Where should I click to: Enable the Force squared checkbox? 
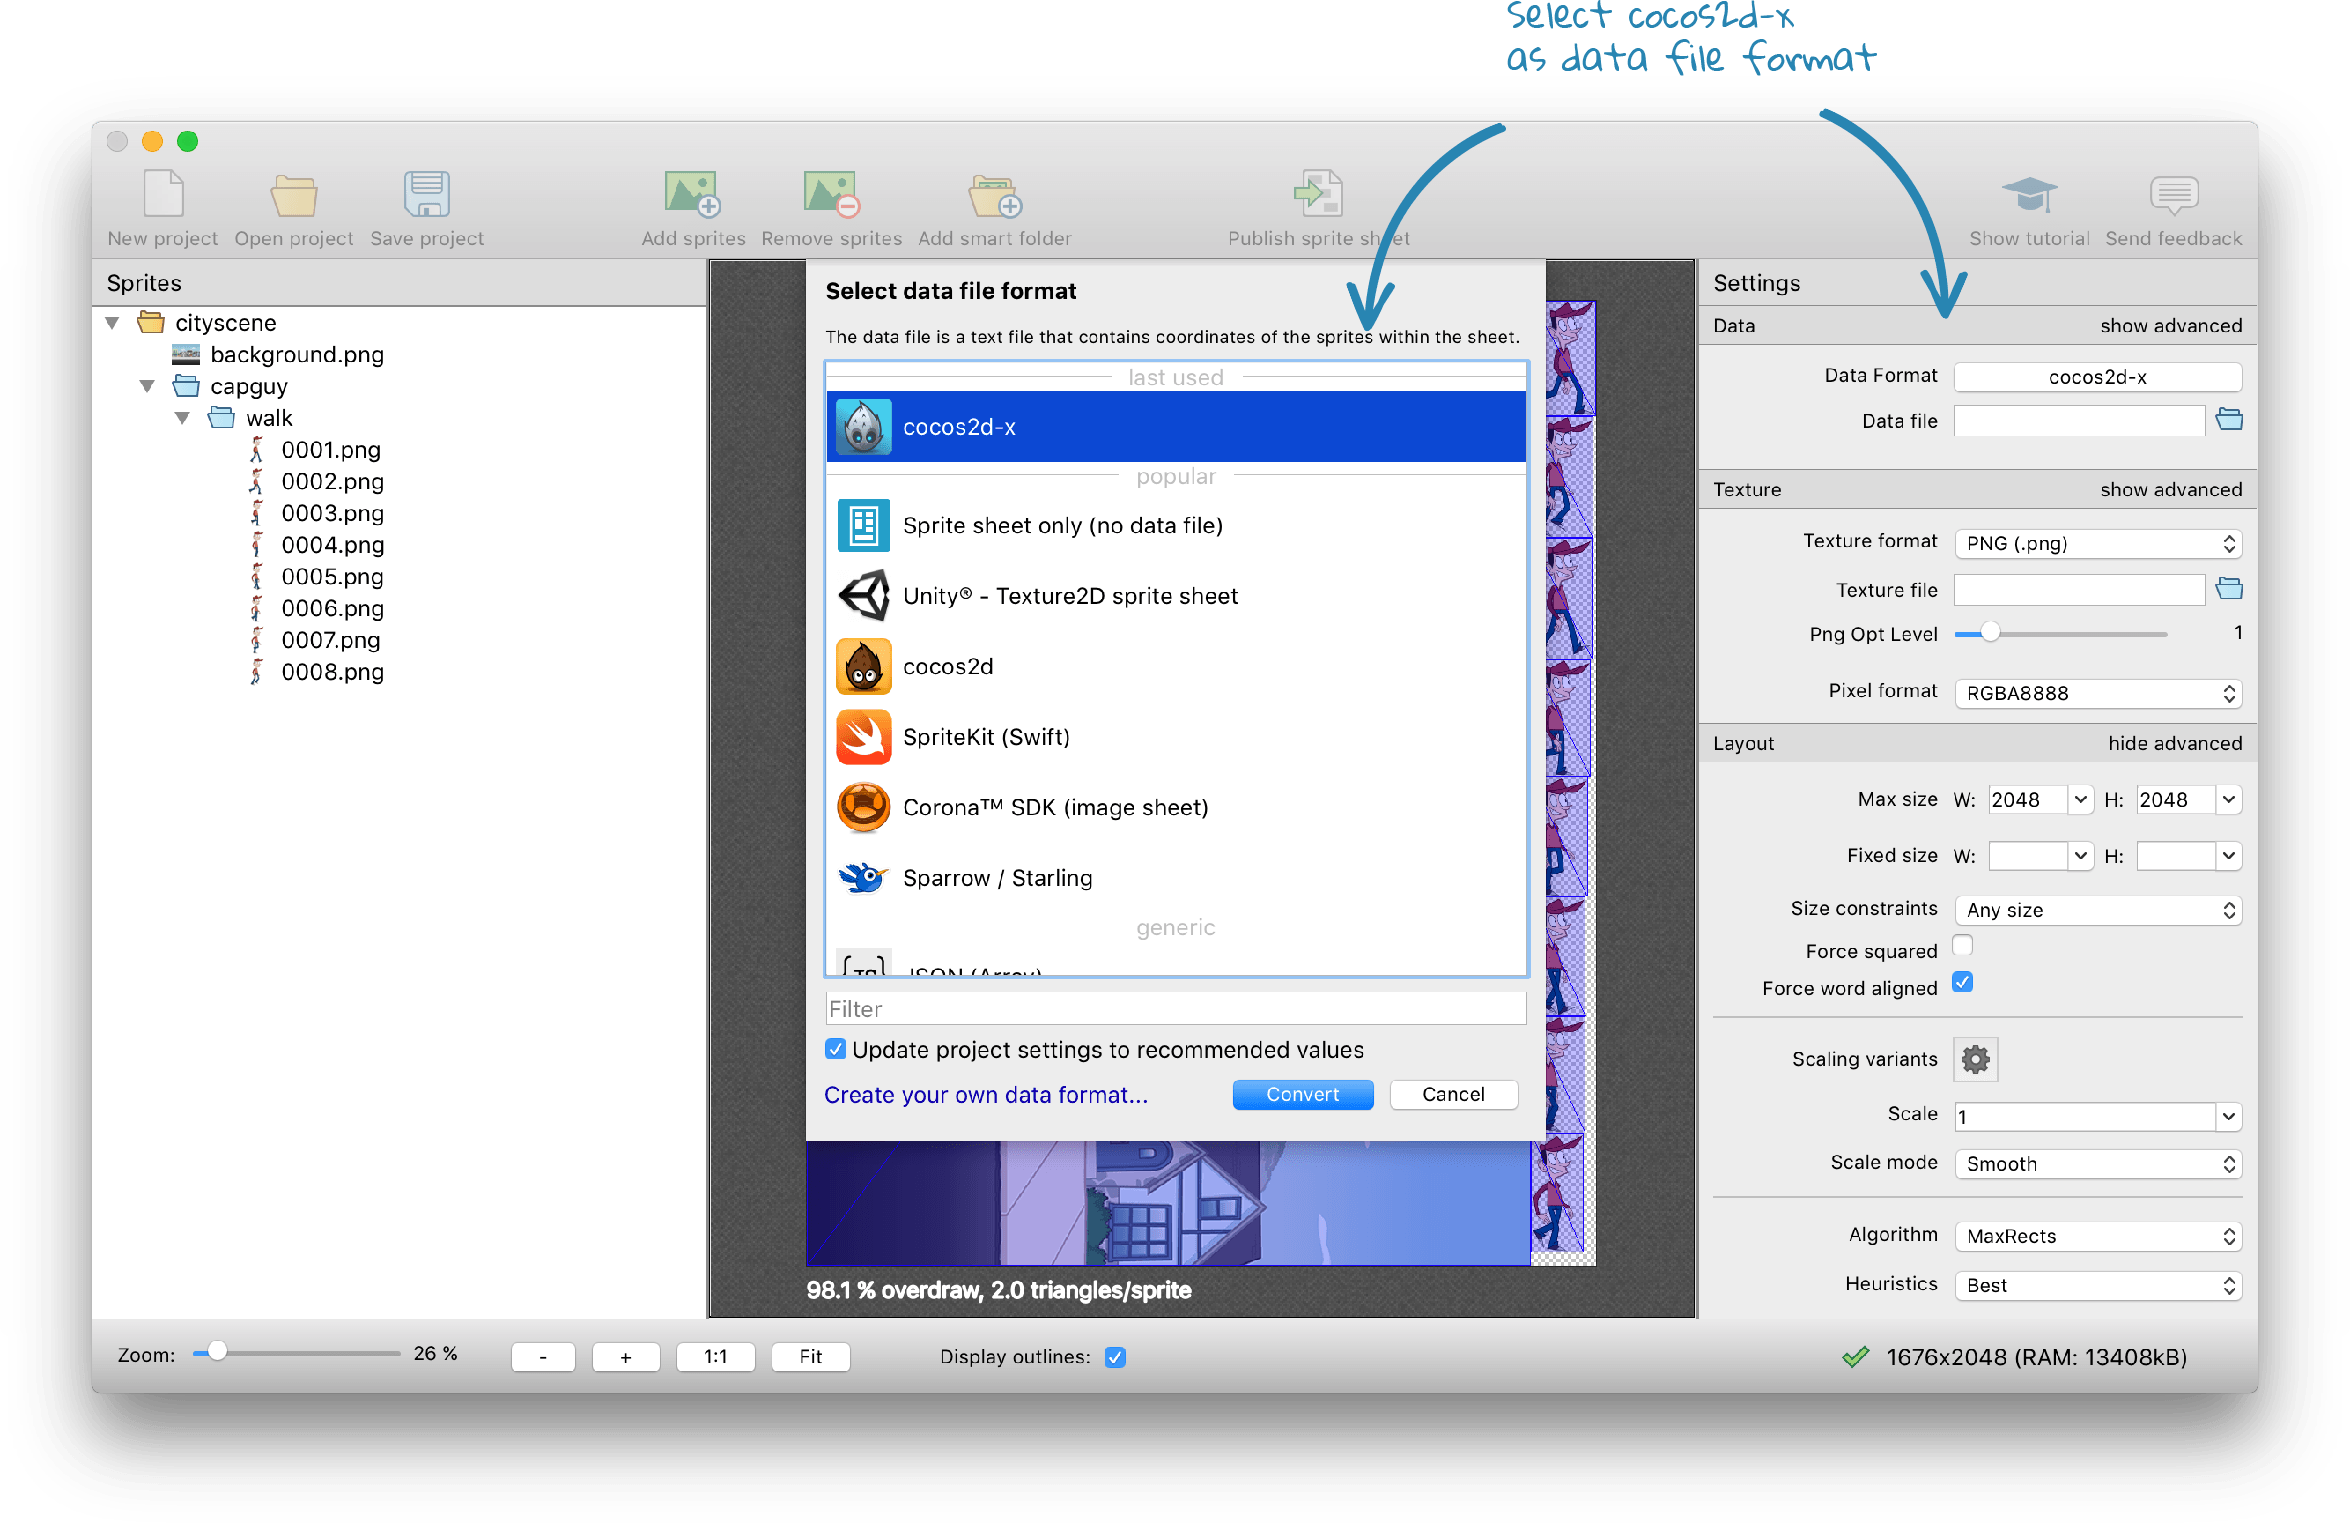1963,946
